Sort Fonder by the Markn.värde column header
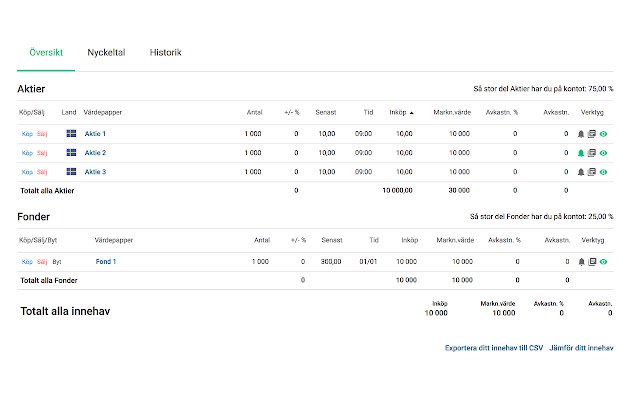 coord(455,240)
